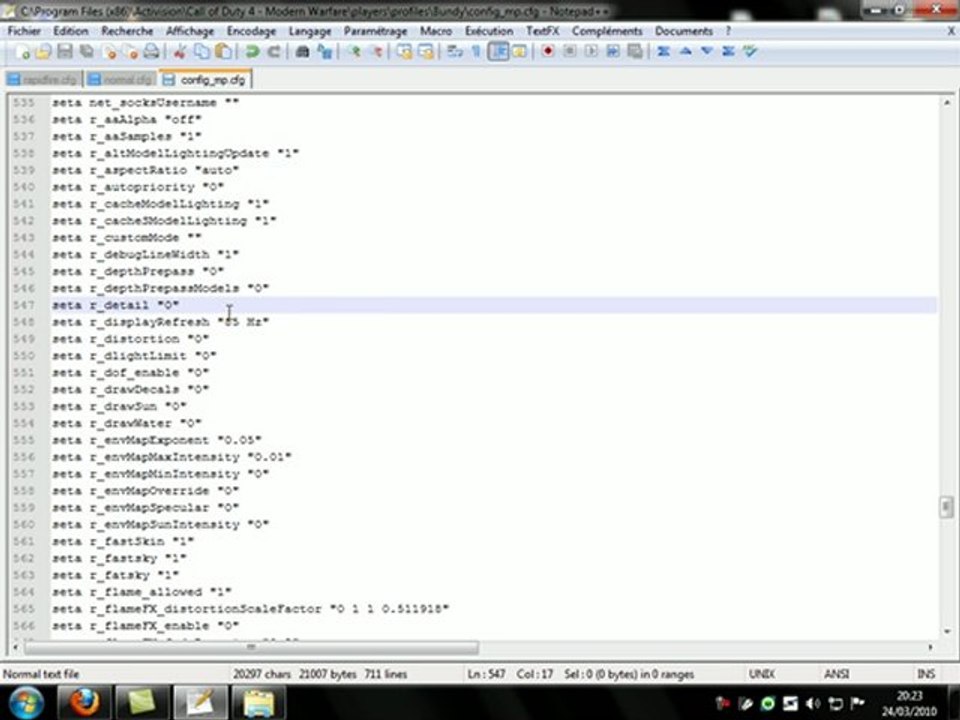Open the file explorer taskbar icon
The width and height of the screenshot is (960, 720).
(x=260, y=702)
